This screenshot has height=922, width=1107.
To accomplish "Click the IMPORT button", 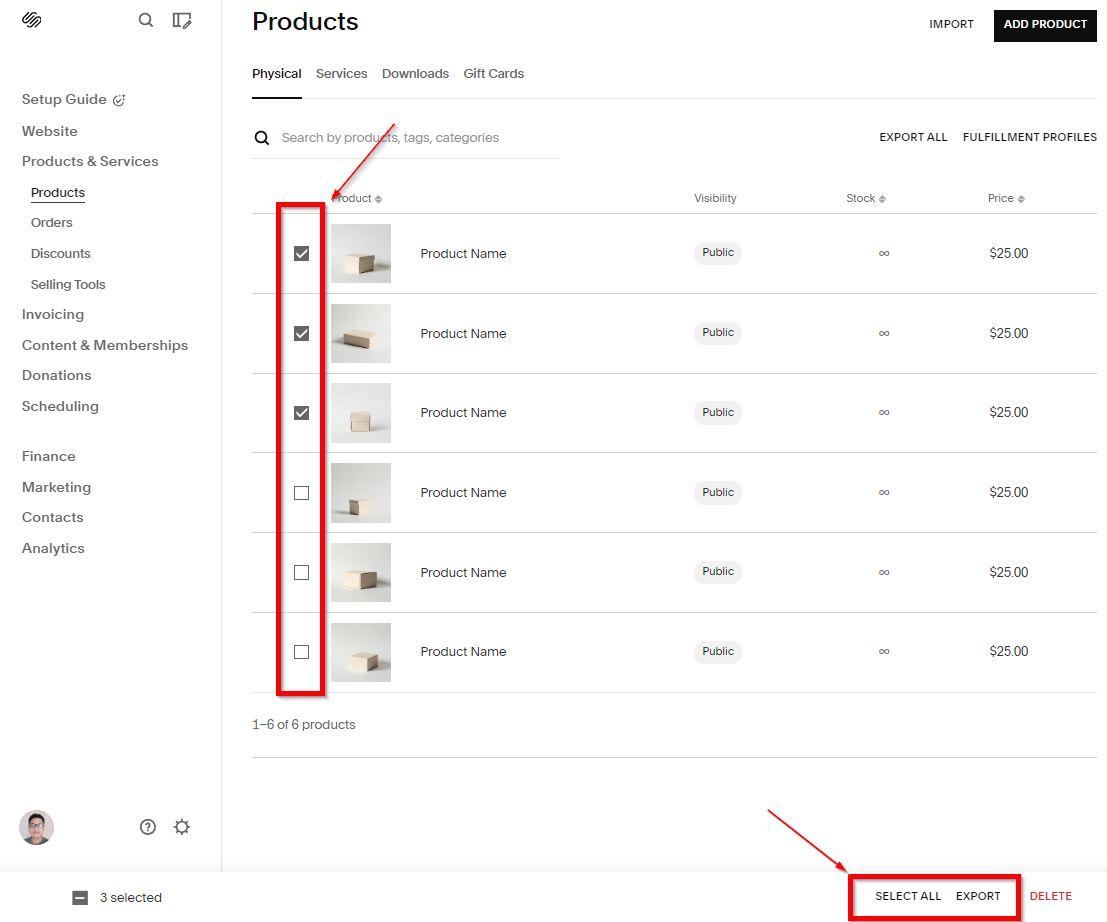I will coord(951,25).
